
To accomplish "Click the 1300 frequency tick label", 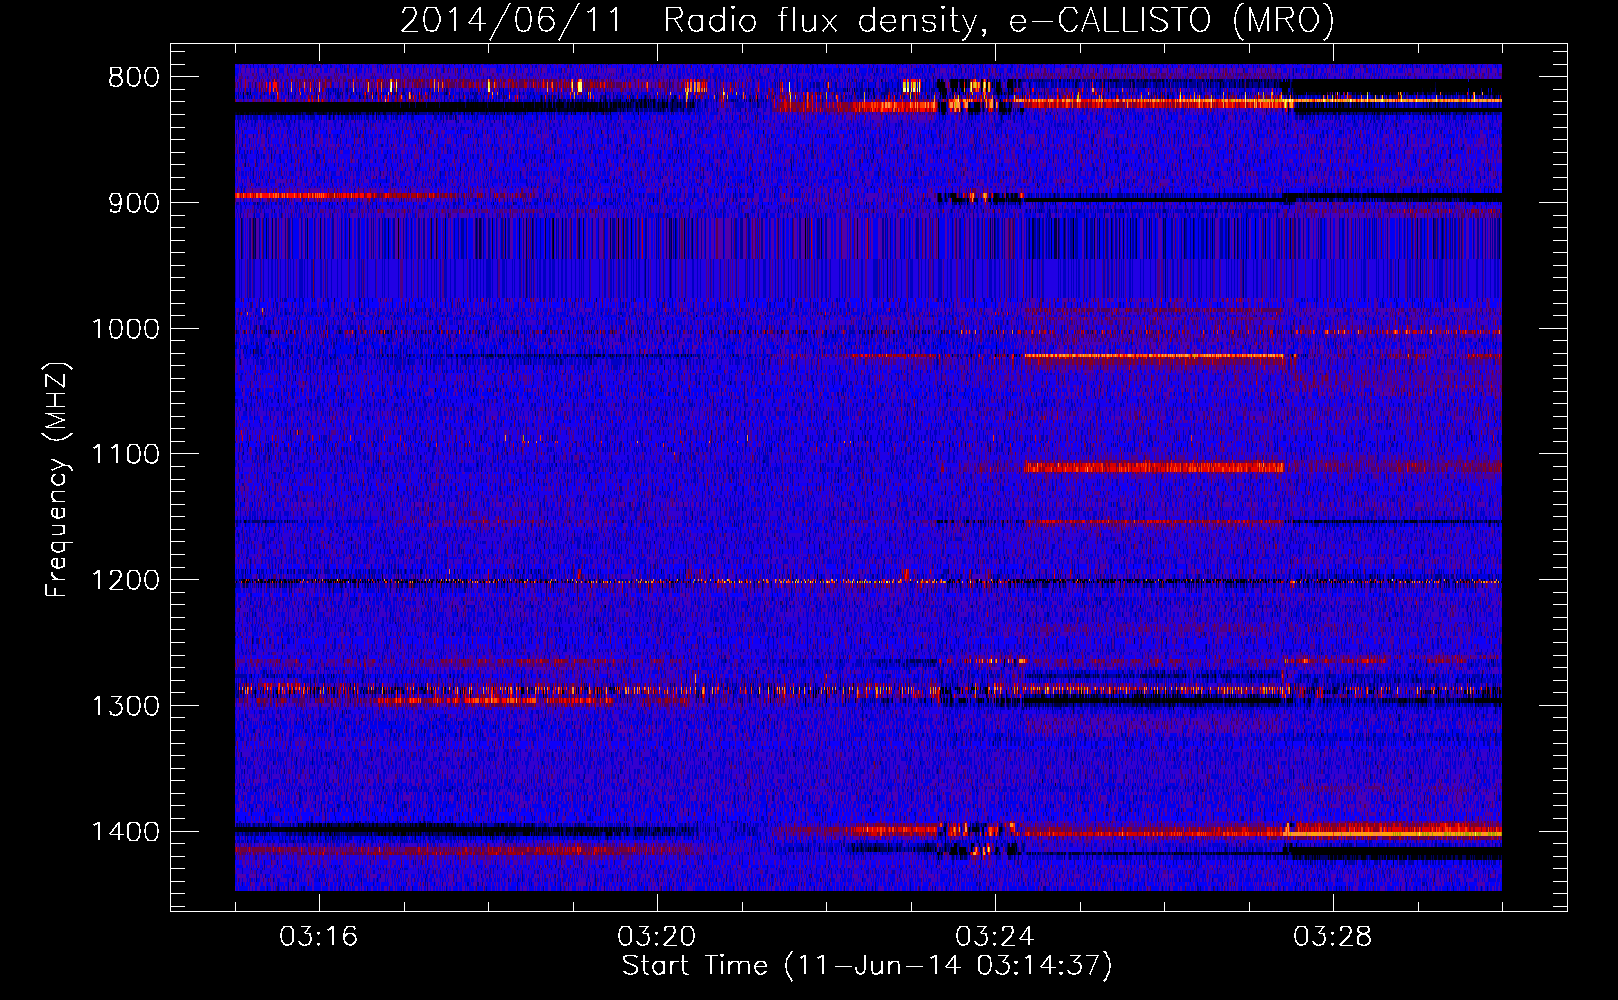I will (125, 706).
